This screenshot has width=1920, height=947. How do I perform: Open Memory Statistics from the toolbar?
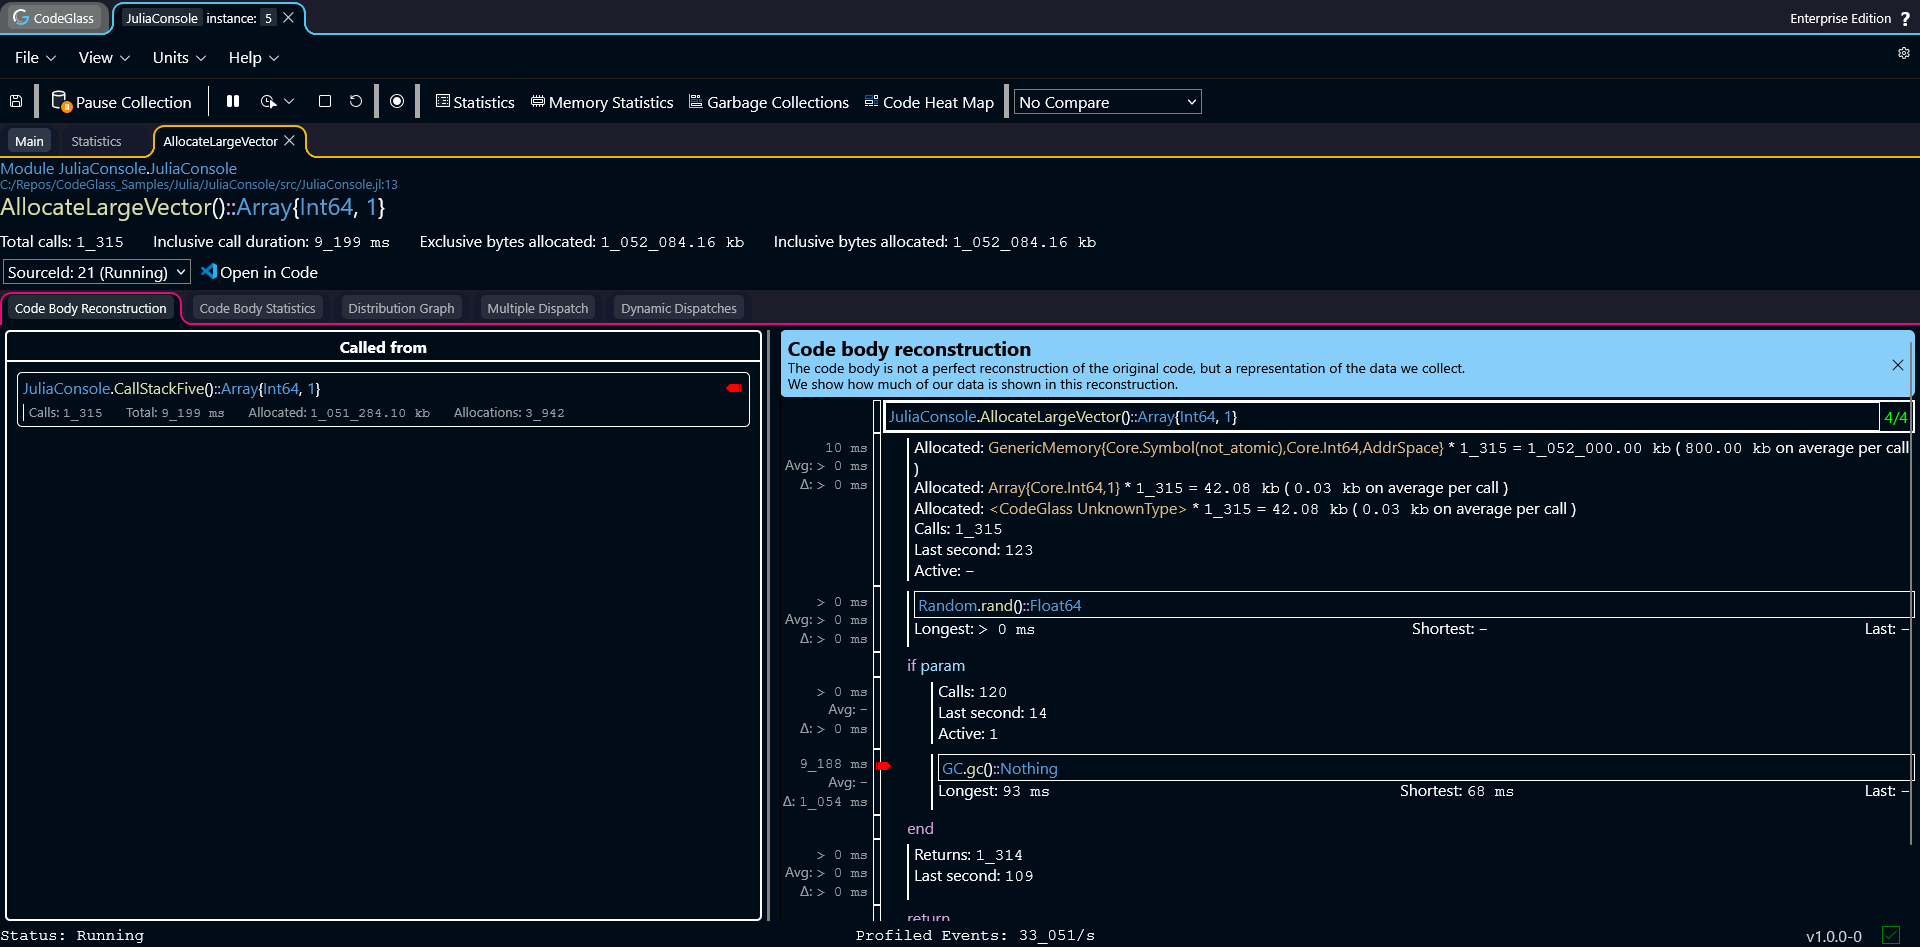[x=602, y=102]
